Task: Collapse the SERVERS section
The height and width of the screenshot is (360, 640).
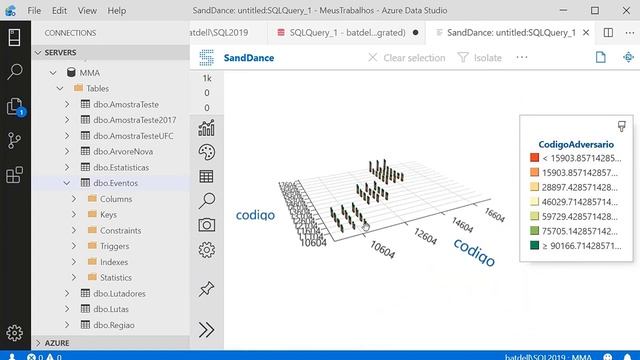Action: 38,53
